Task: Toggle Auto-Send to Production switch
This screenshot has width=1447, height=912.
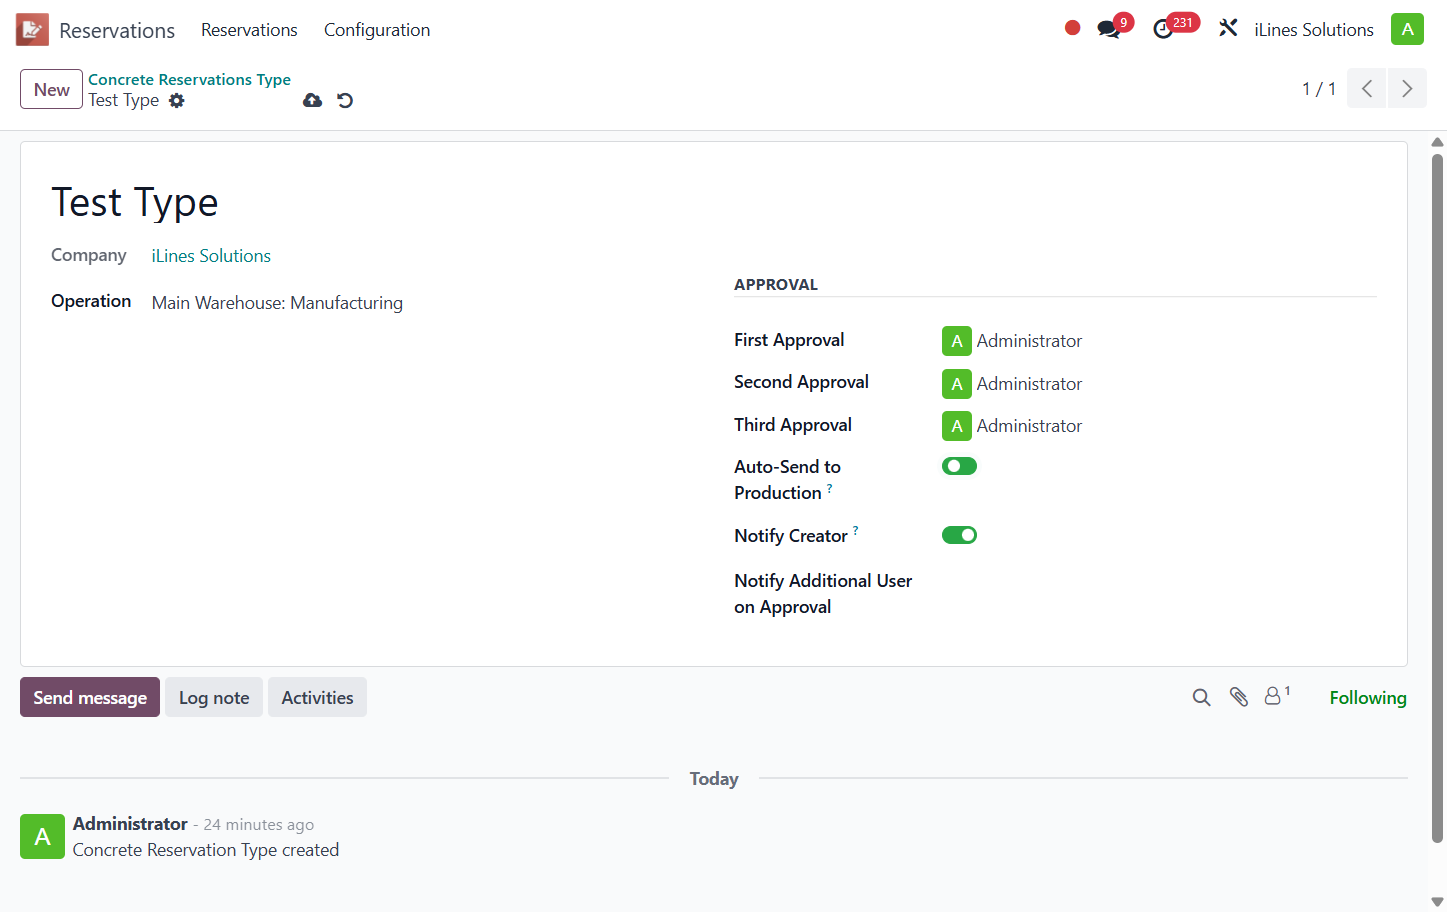Action: [959, 466]
